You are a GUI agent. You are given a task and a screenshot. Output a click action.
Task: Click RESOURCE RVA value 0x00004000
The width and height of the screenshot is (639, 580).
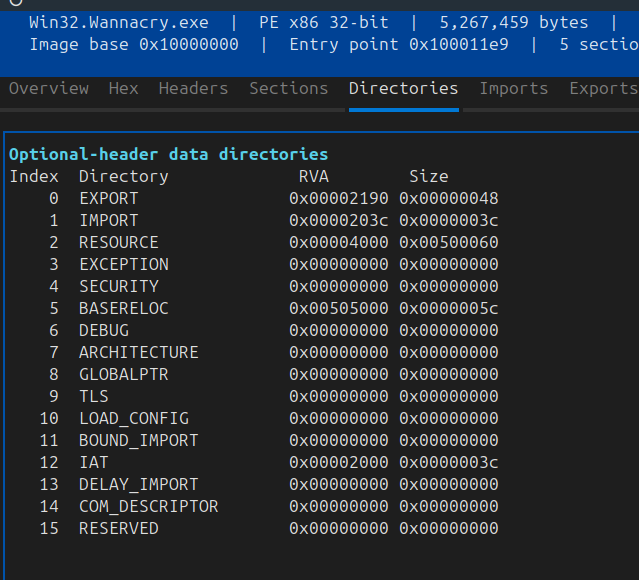coord(339,243)
